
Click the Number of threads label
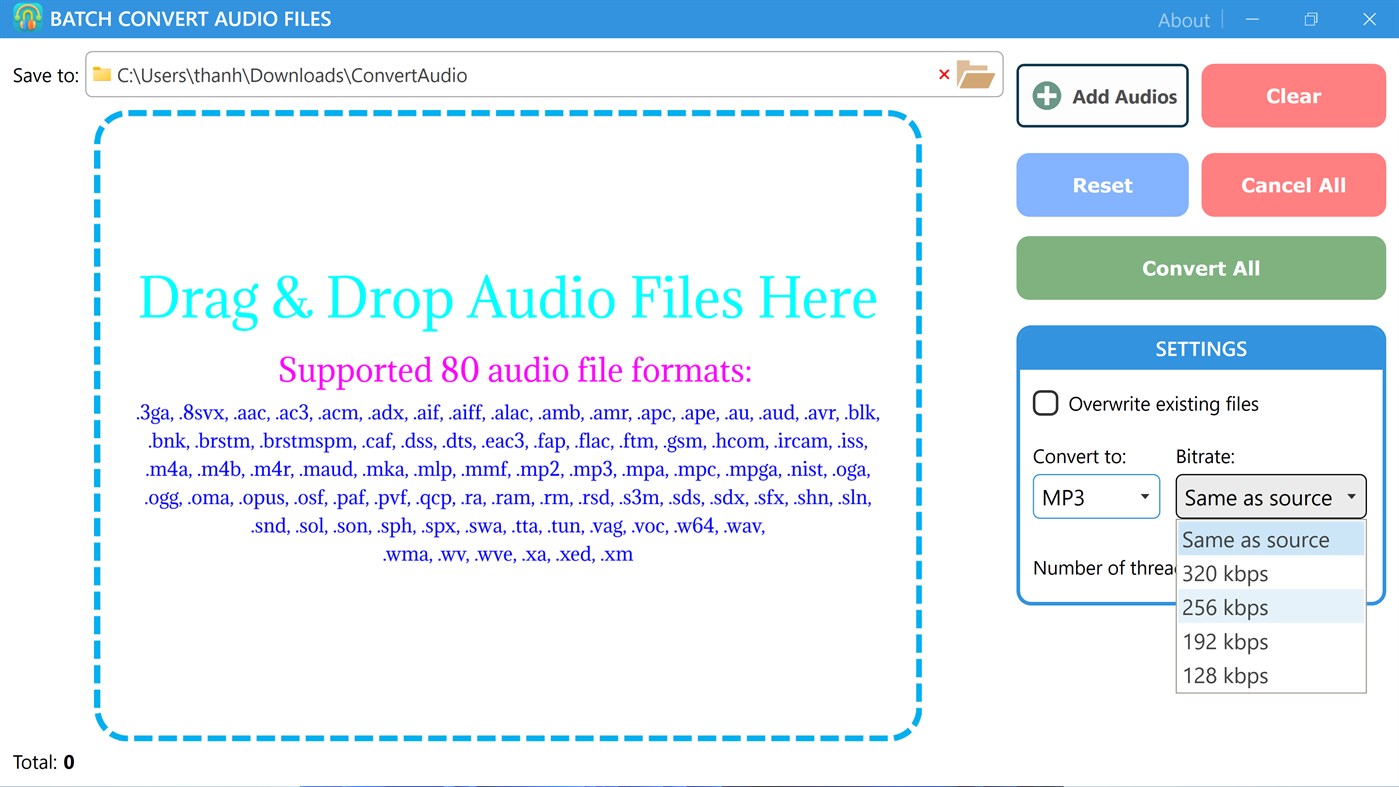[1105, 568]
